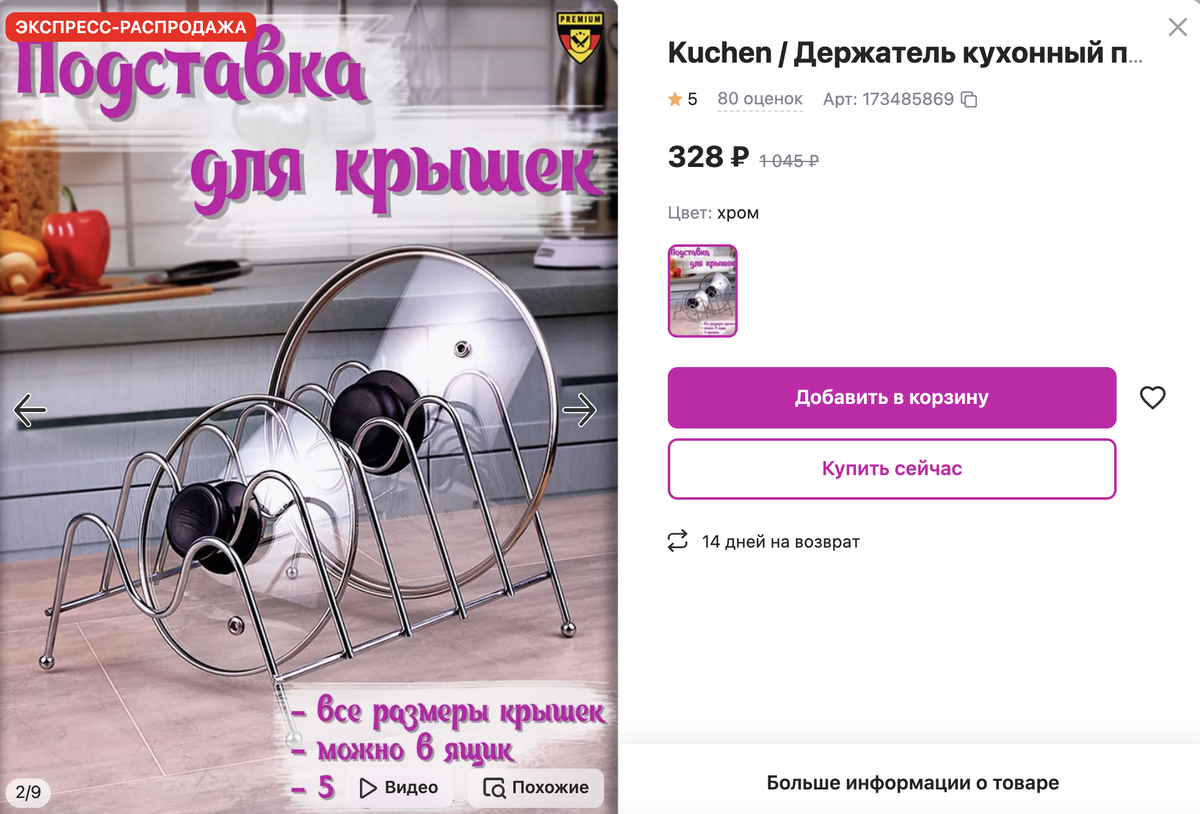Find similar items with Похожие
1200x814 pixels.
coord(537,788)
